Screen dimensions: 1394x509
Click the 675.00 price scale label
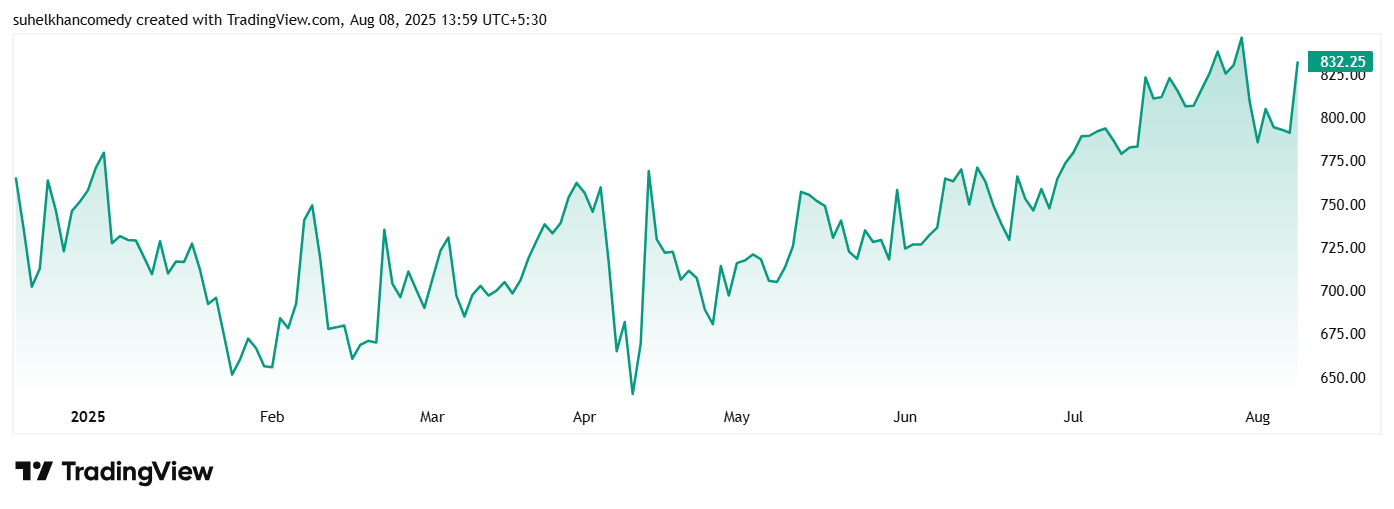1342,334
